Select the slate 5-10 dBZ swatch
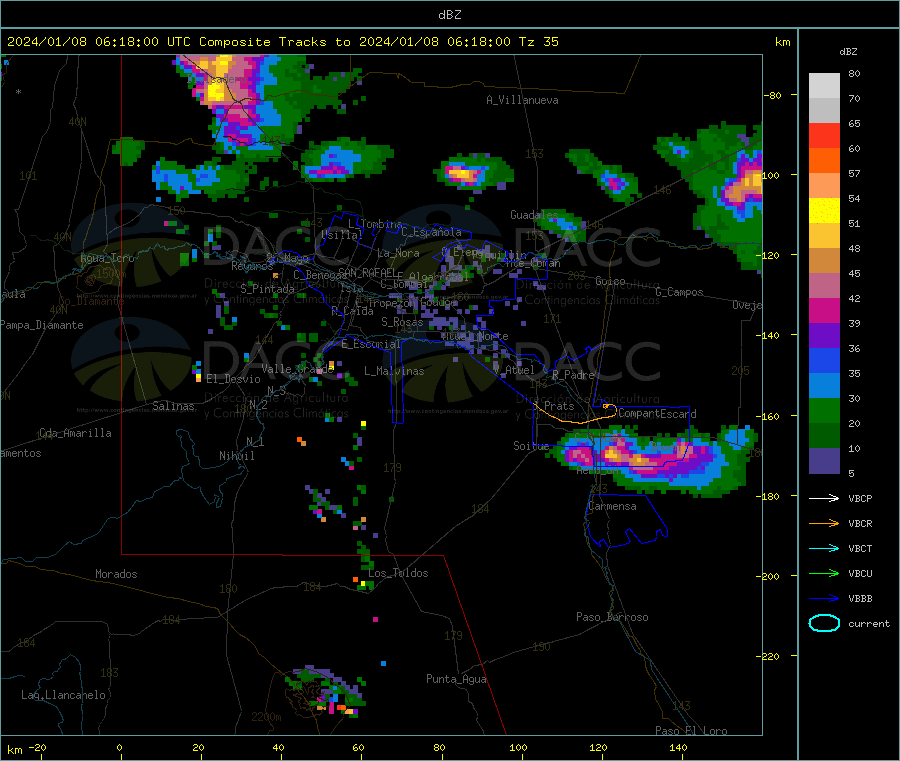 pyautogui.click(x=824, y=461)
